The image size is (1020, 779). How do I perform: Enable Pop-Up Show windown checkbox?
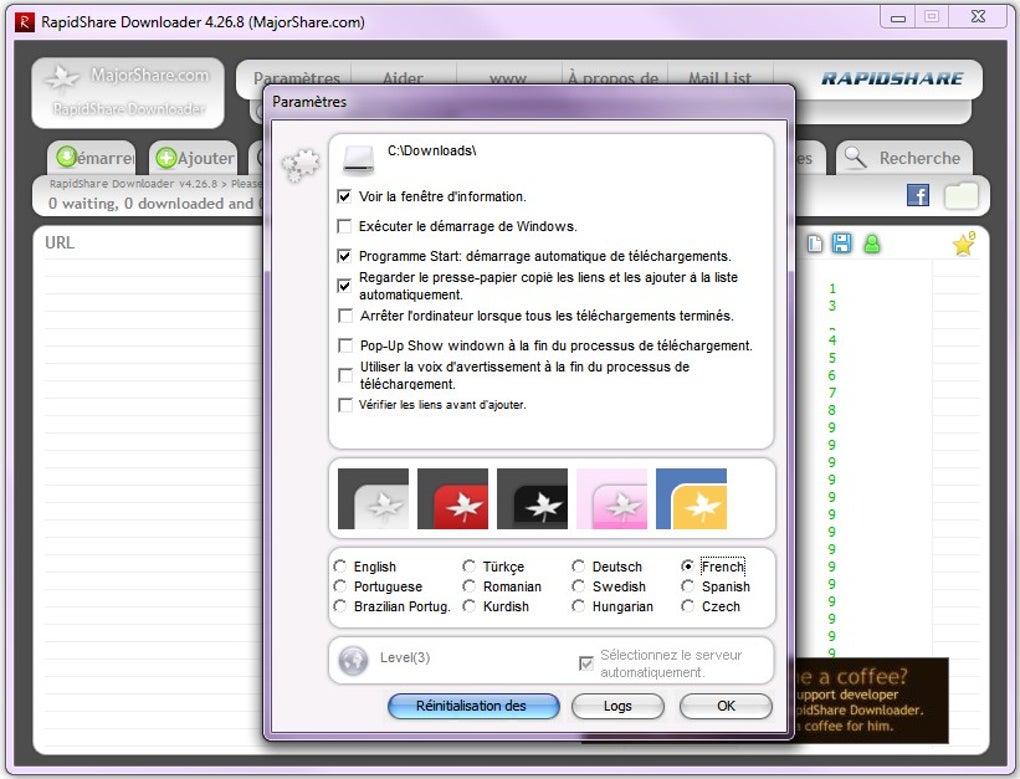coord(345,345)
